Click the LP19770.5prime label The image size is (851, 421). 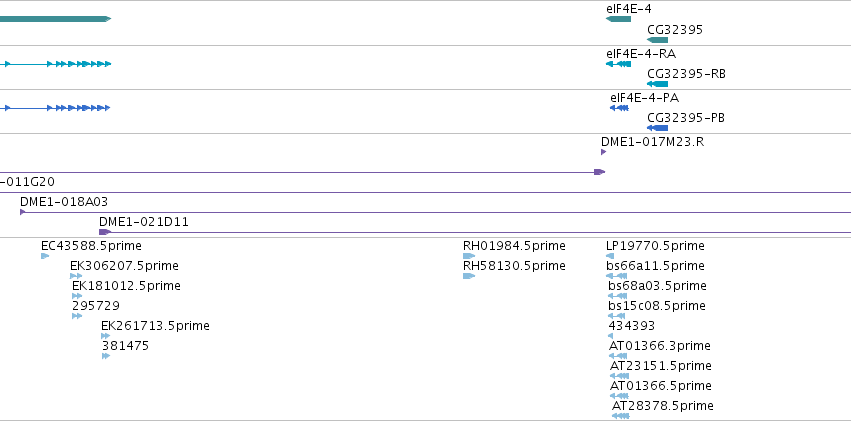pyautogui.click(x=655, y=246)
